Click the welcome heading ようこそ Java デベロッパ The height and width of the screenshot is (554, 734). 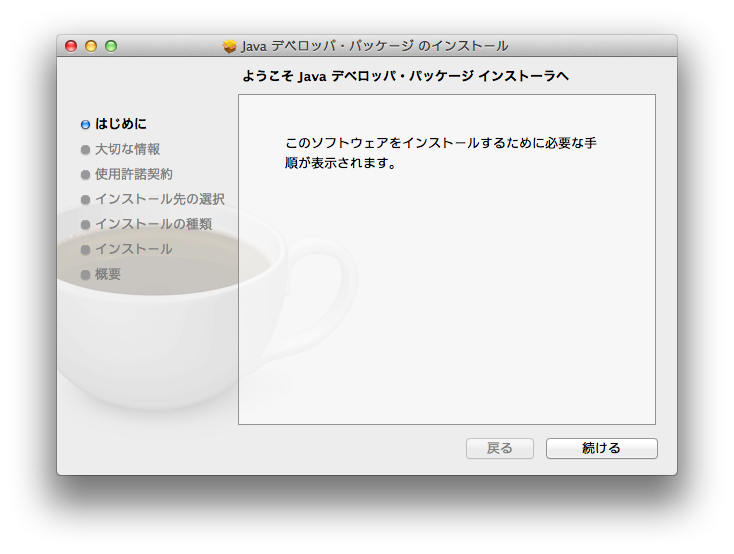[x=405, y=76]
